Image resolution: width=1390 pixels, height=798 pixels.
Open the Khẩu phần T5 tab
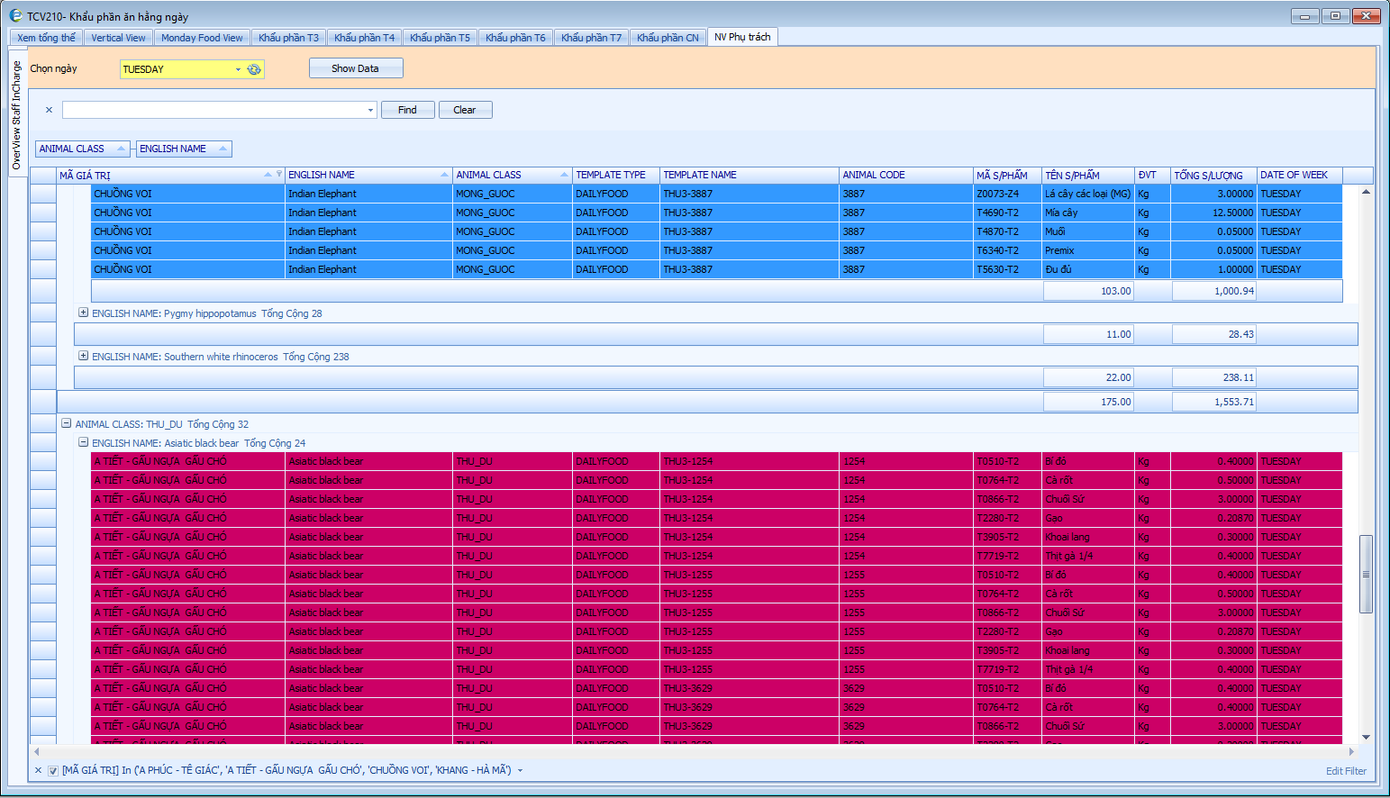439,38
